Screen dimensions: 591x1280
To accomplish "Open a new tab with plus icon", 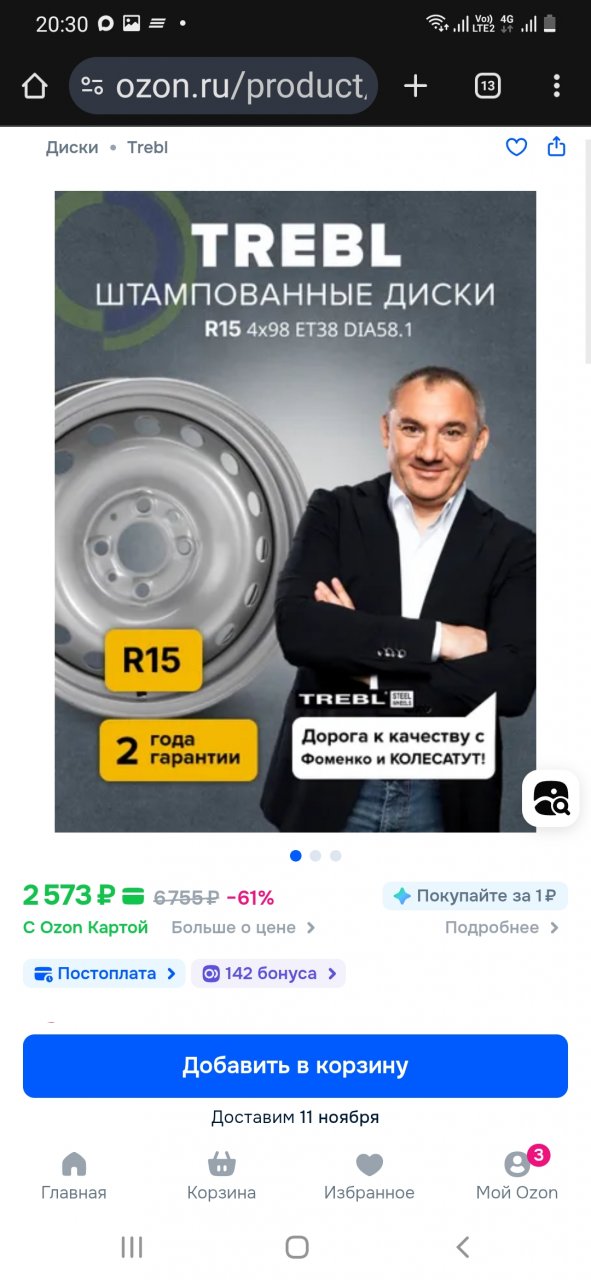I will click(x=415, y=86).
